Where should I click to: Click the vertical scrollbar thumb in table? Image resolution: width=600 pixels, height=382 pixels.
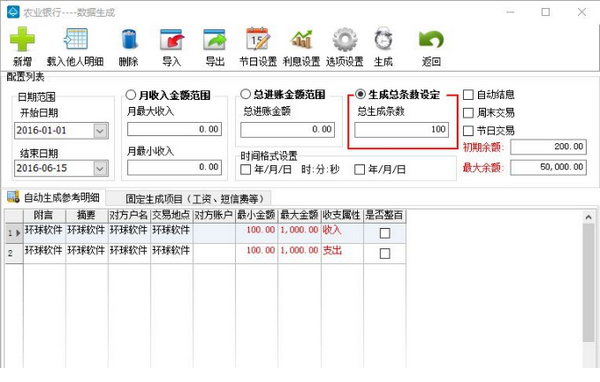[589, 282]
